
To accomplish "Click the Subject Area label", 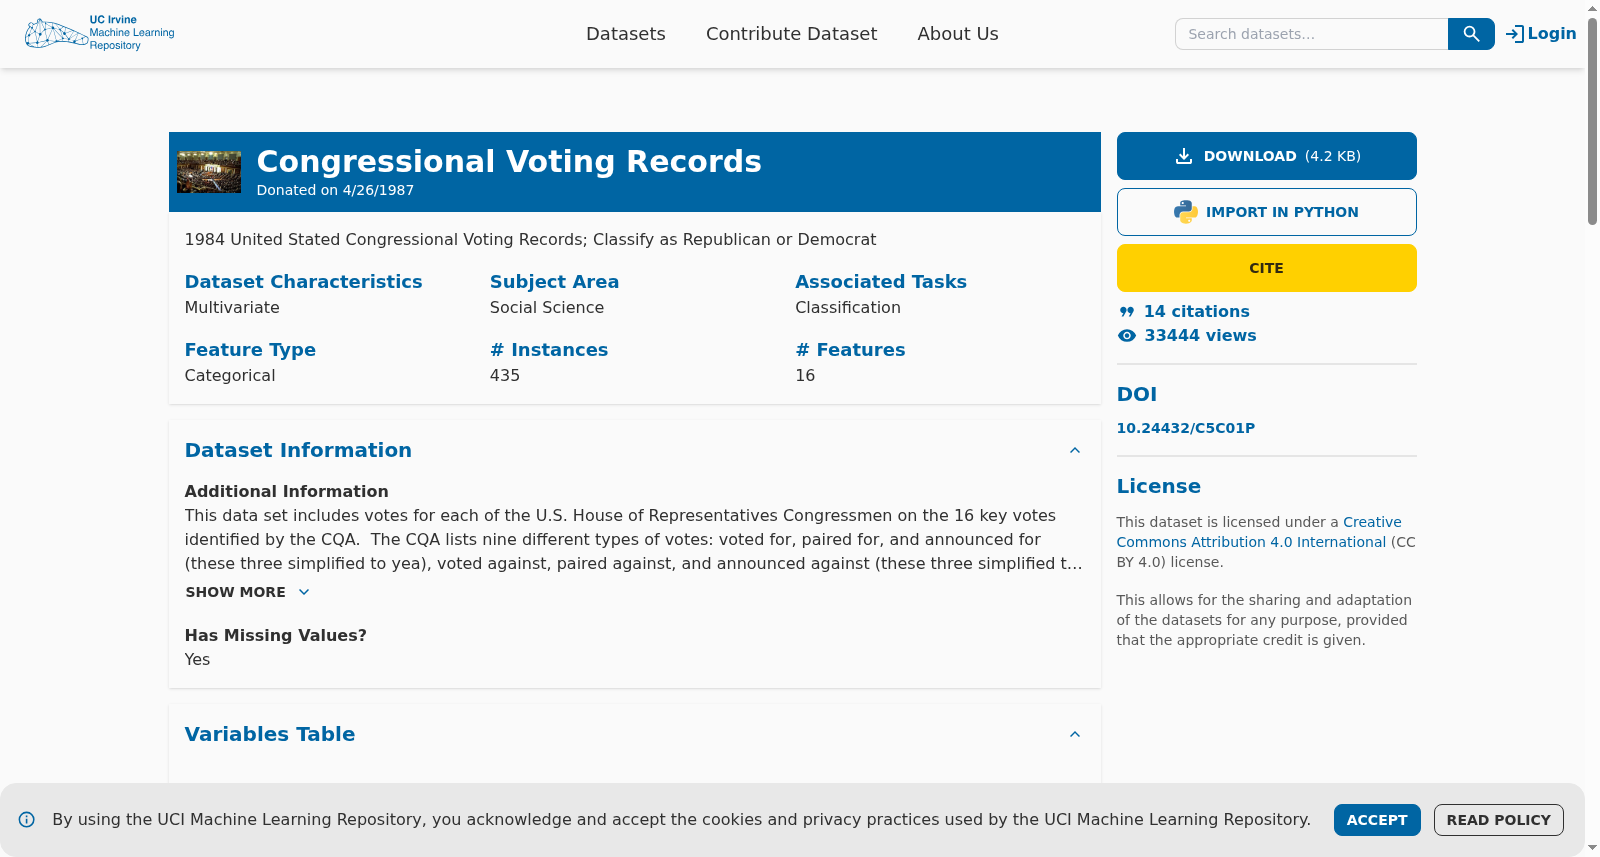I will pos(554,282).
